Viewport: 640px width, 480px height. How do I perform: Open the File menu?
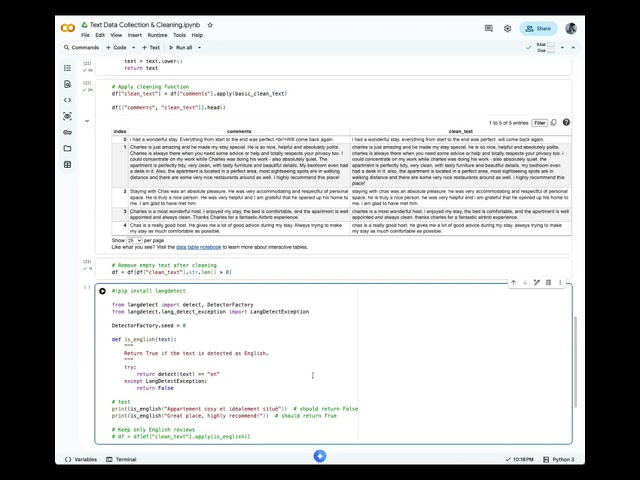point(85,35)
